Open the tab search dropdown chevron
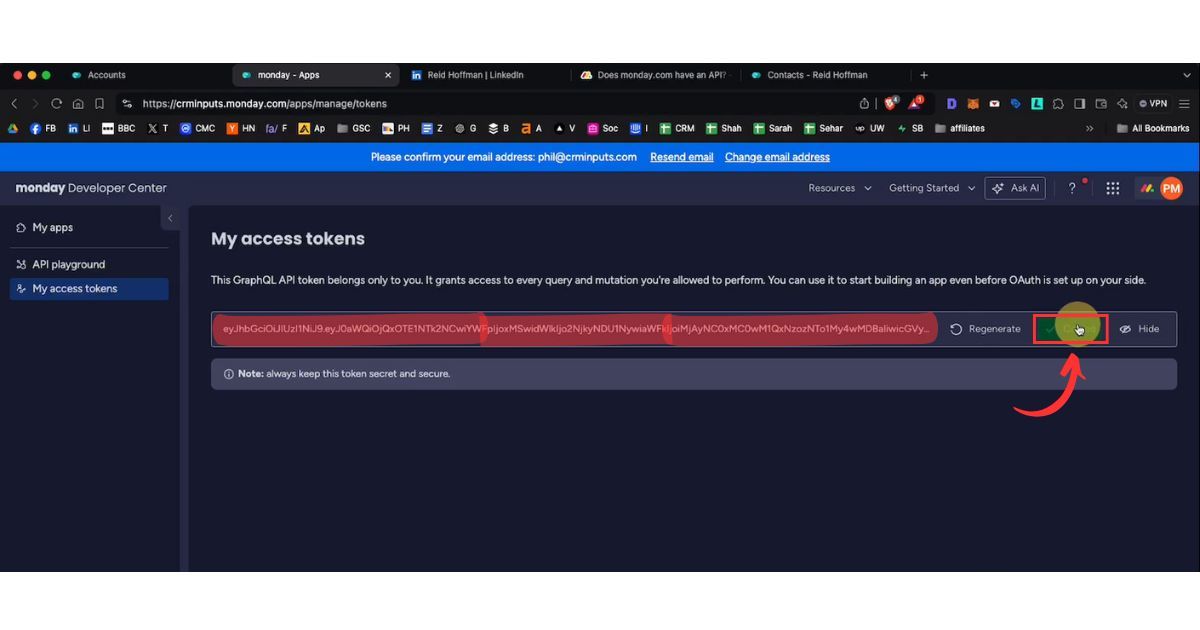Image resolution: width=1200 pixels, height=630 pixels. (1185, 75)
